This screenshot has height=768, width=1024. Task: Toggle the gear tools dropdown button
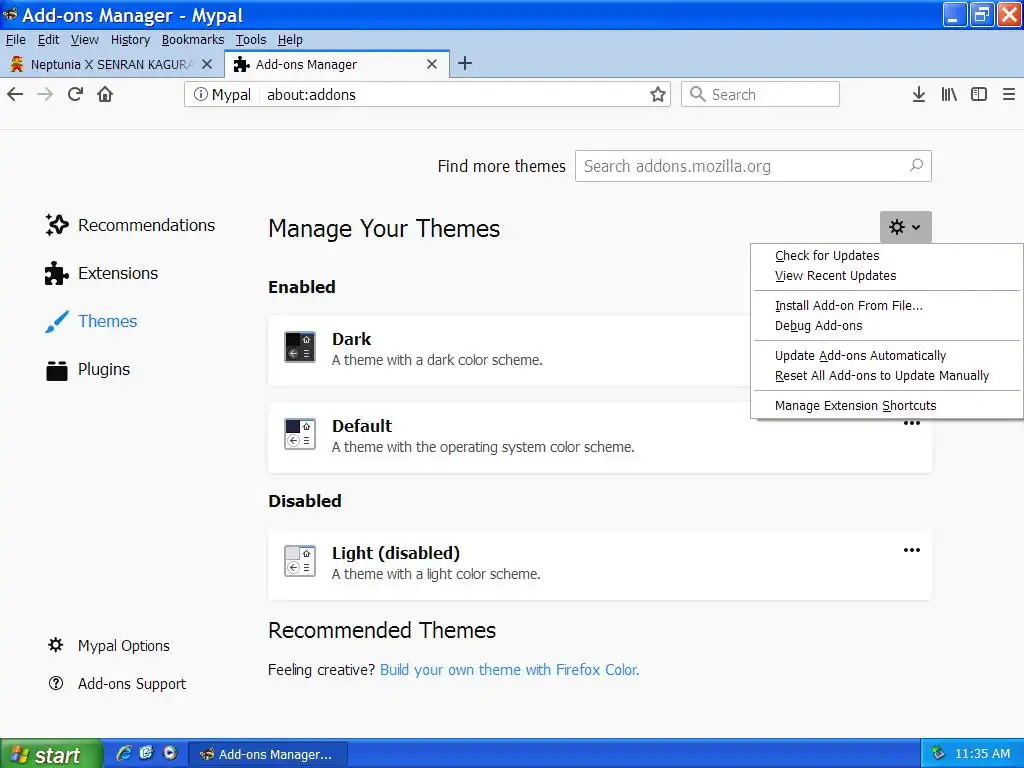tap(905, 227)
